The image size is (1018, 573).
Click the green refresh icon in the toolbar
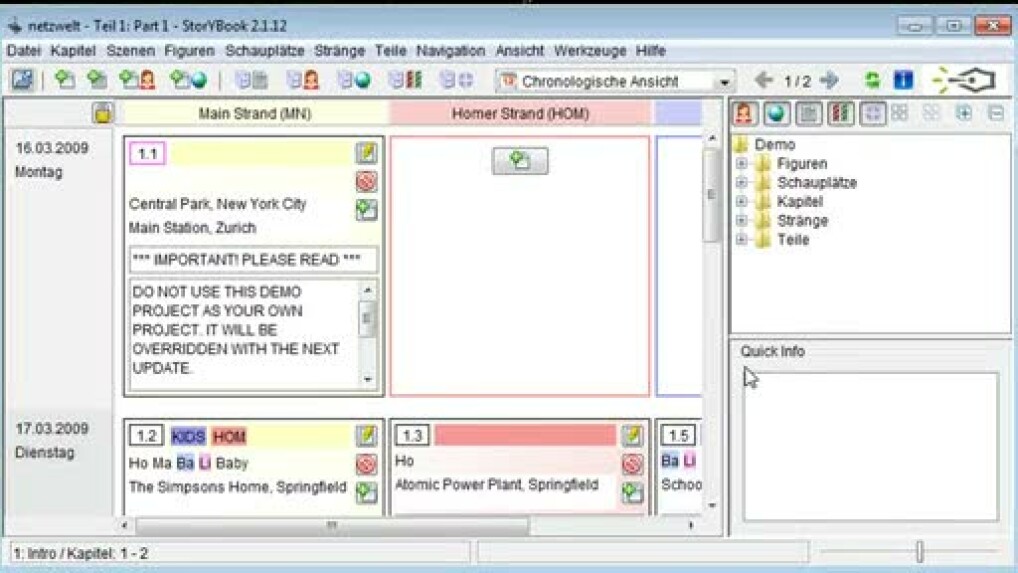(873, 81)
